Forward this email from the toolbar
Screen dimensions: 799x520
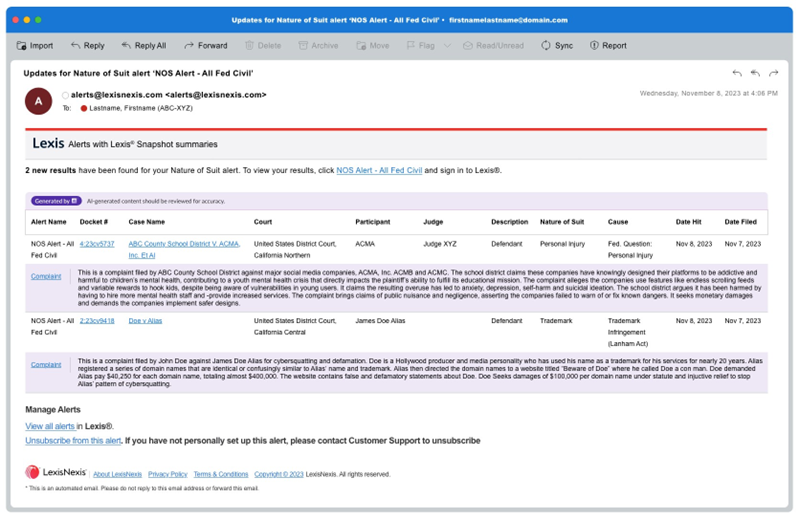(x=206, y=45)
